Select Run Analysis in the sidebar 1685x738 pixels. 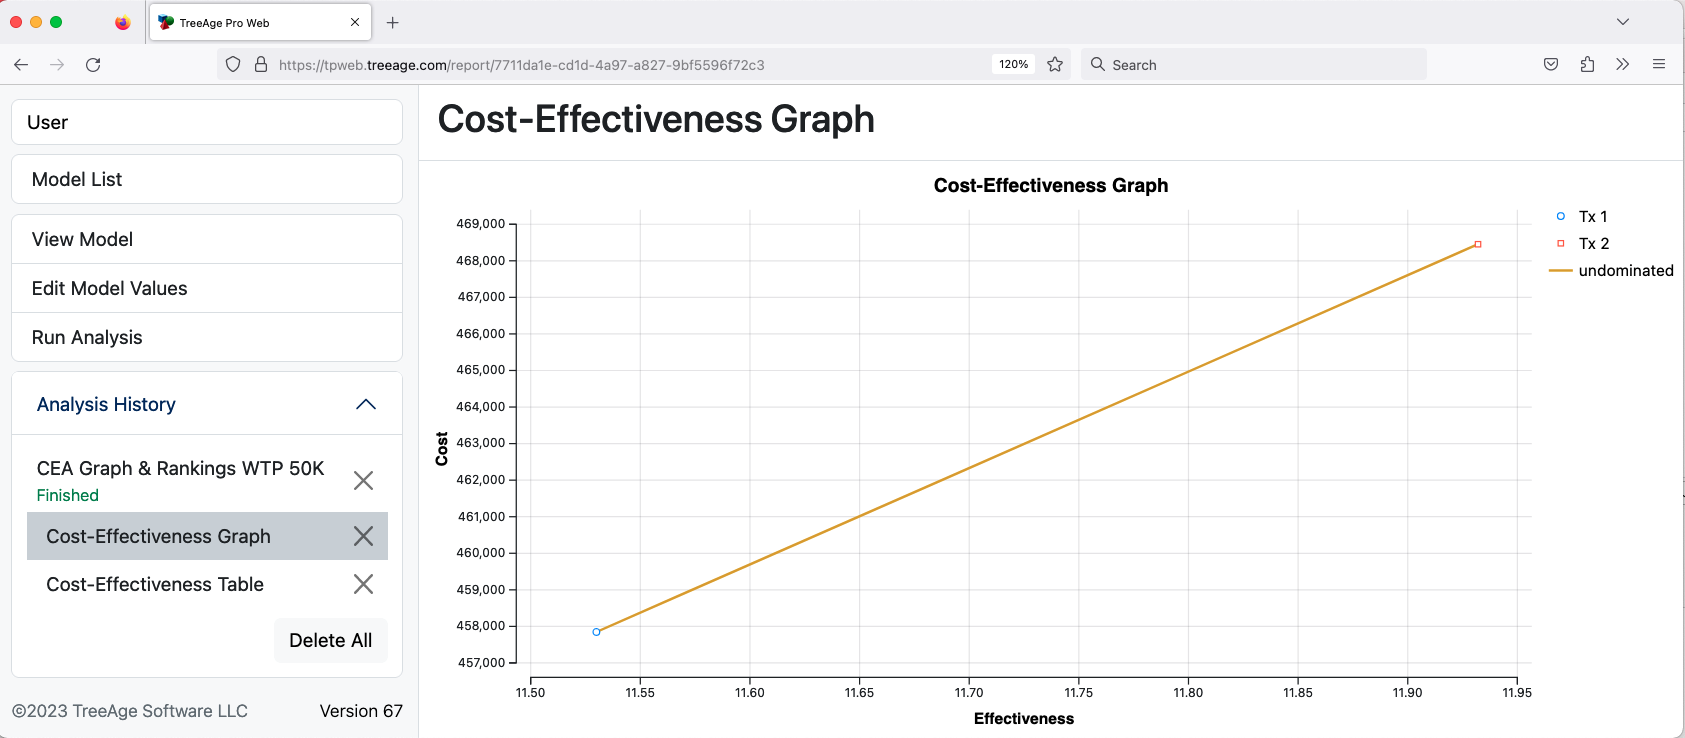pos(207,337)
